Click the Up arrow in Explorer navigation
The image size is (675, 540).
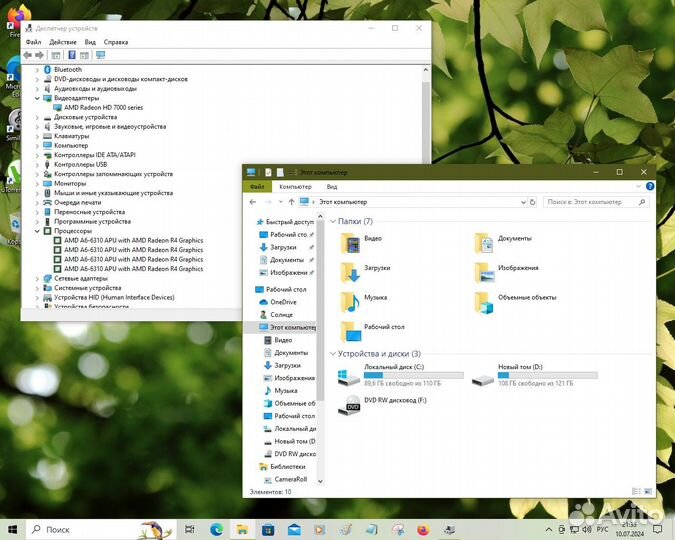tap(291, 202)
